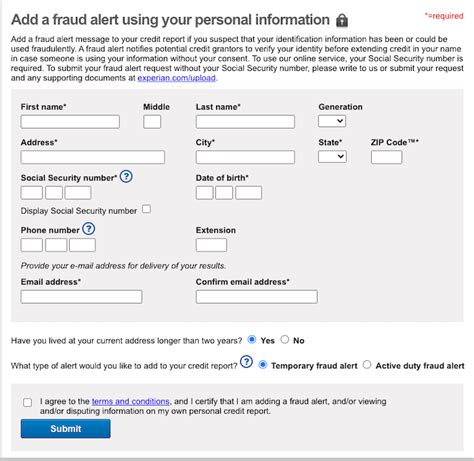Open Social Security number help icon
This screenshot has height=461, width=474.
pos(126,176)
